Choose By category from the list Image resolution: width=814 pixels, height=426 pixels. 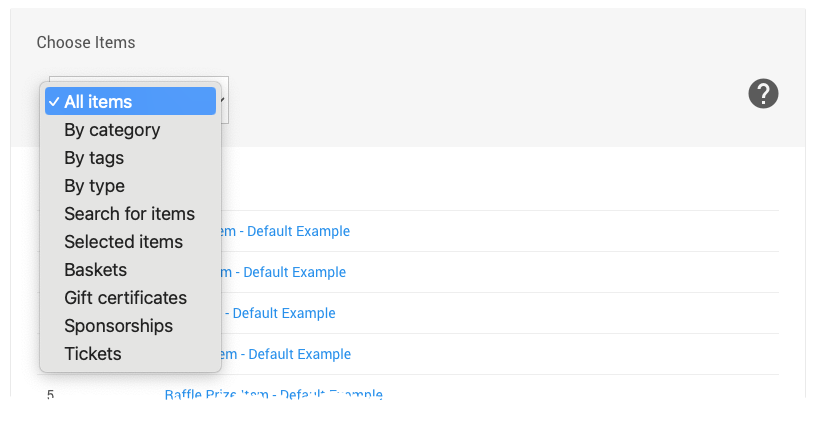click(x=112, y=130)
